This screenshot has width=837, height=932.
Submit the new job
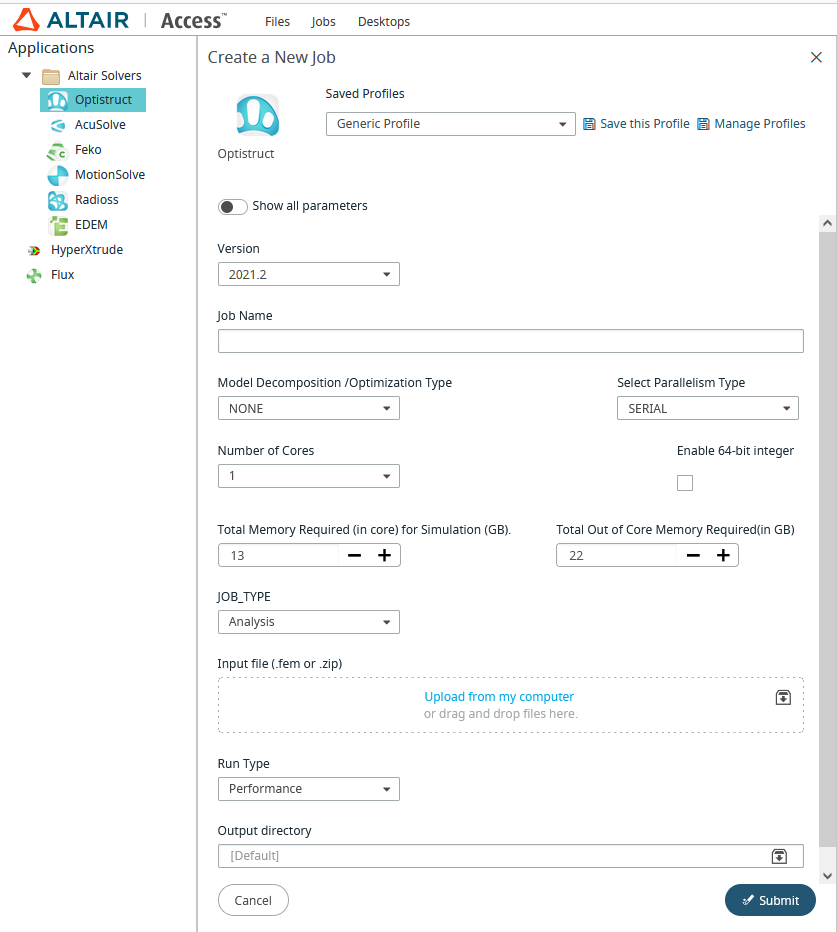(769, 900)
